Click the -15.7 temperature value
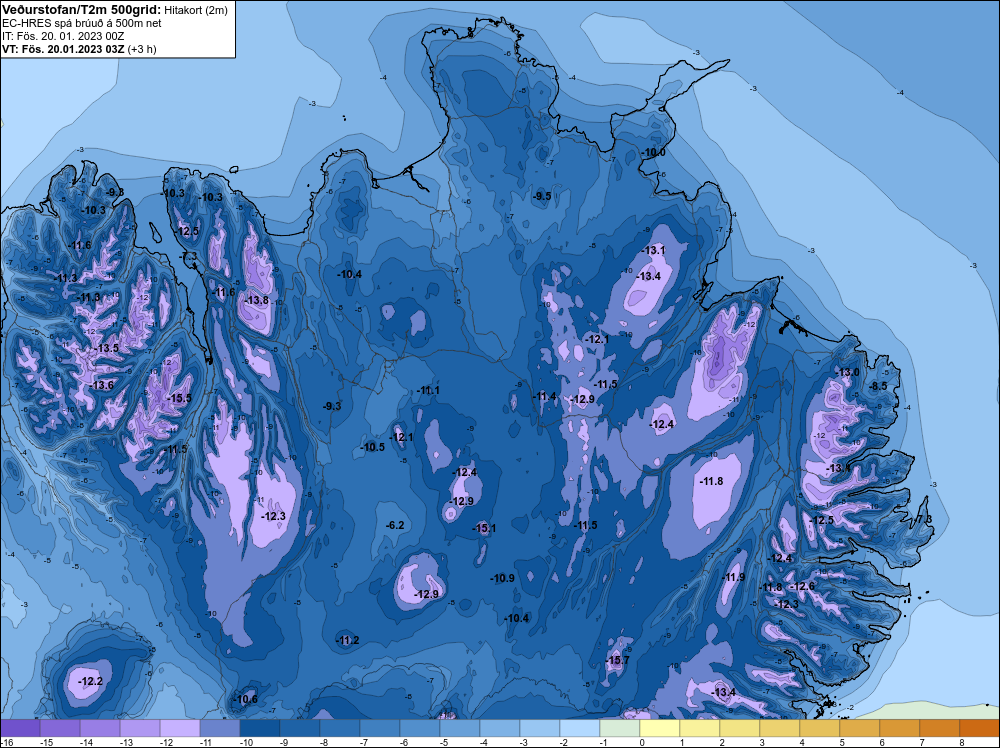The height and width of the screenshot is (748, 1000). point(617,660)
